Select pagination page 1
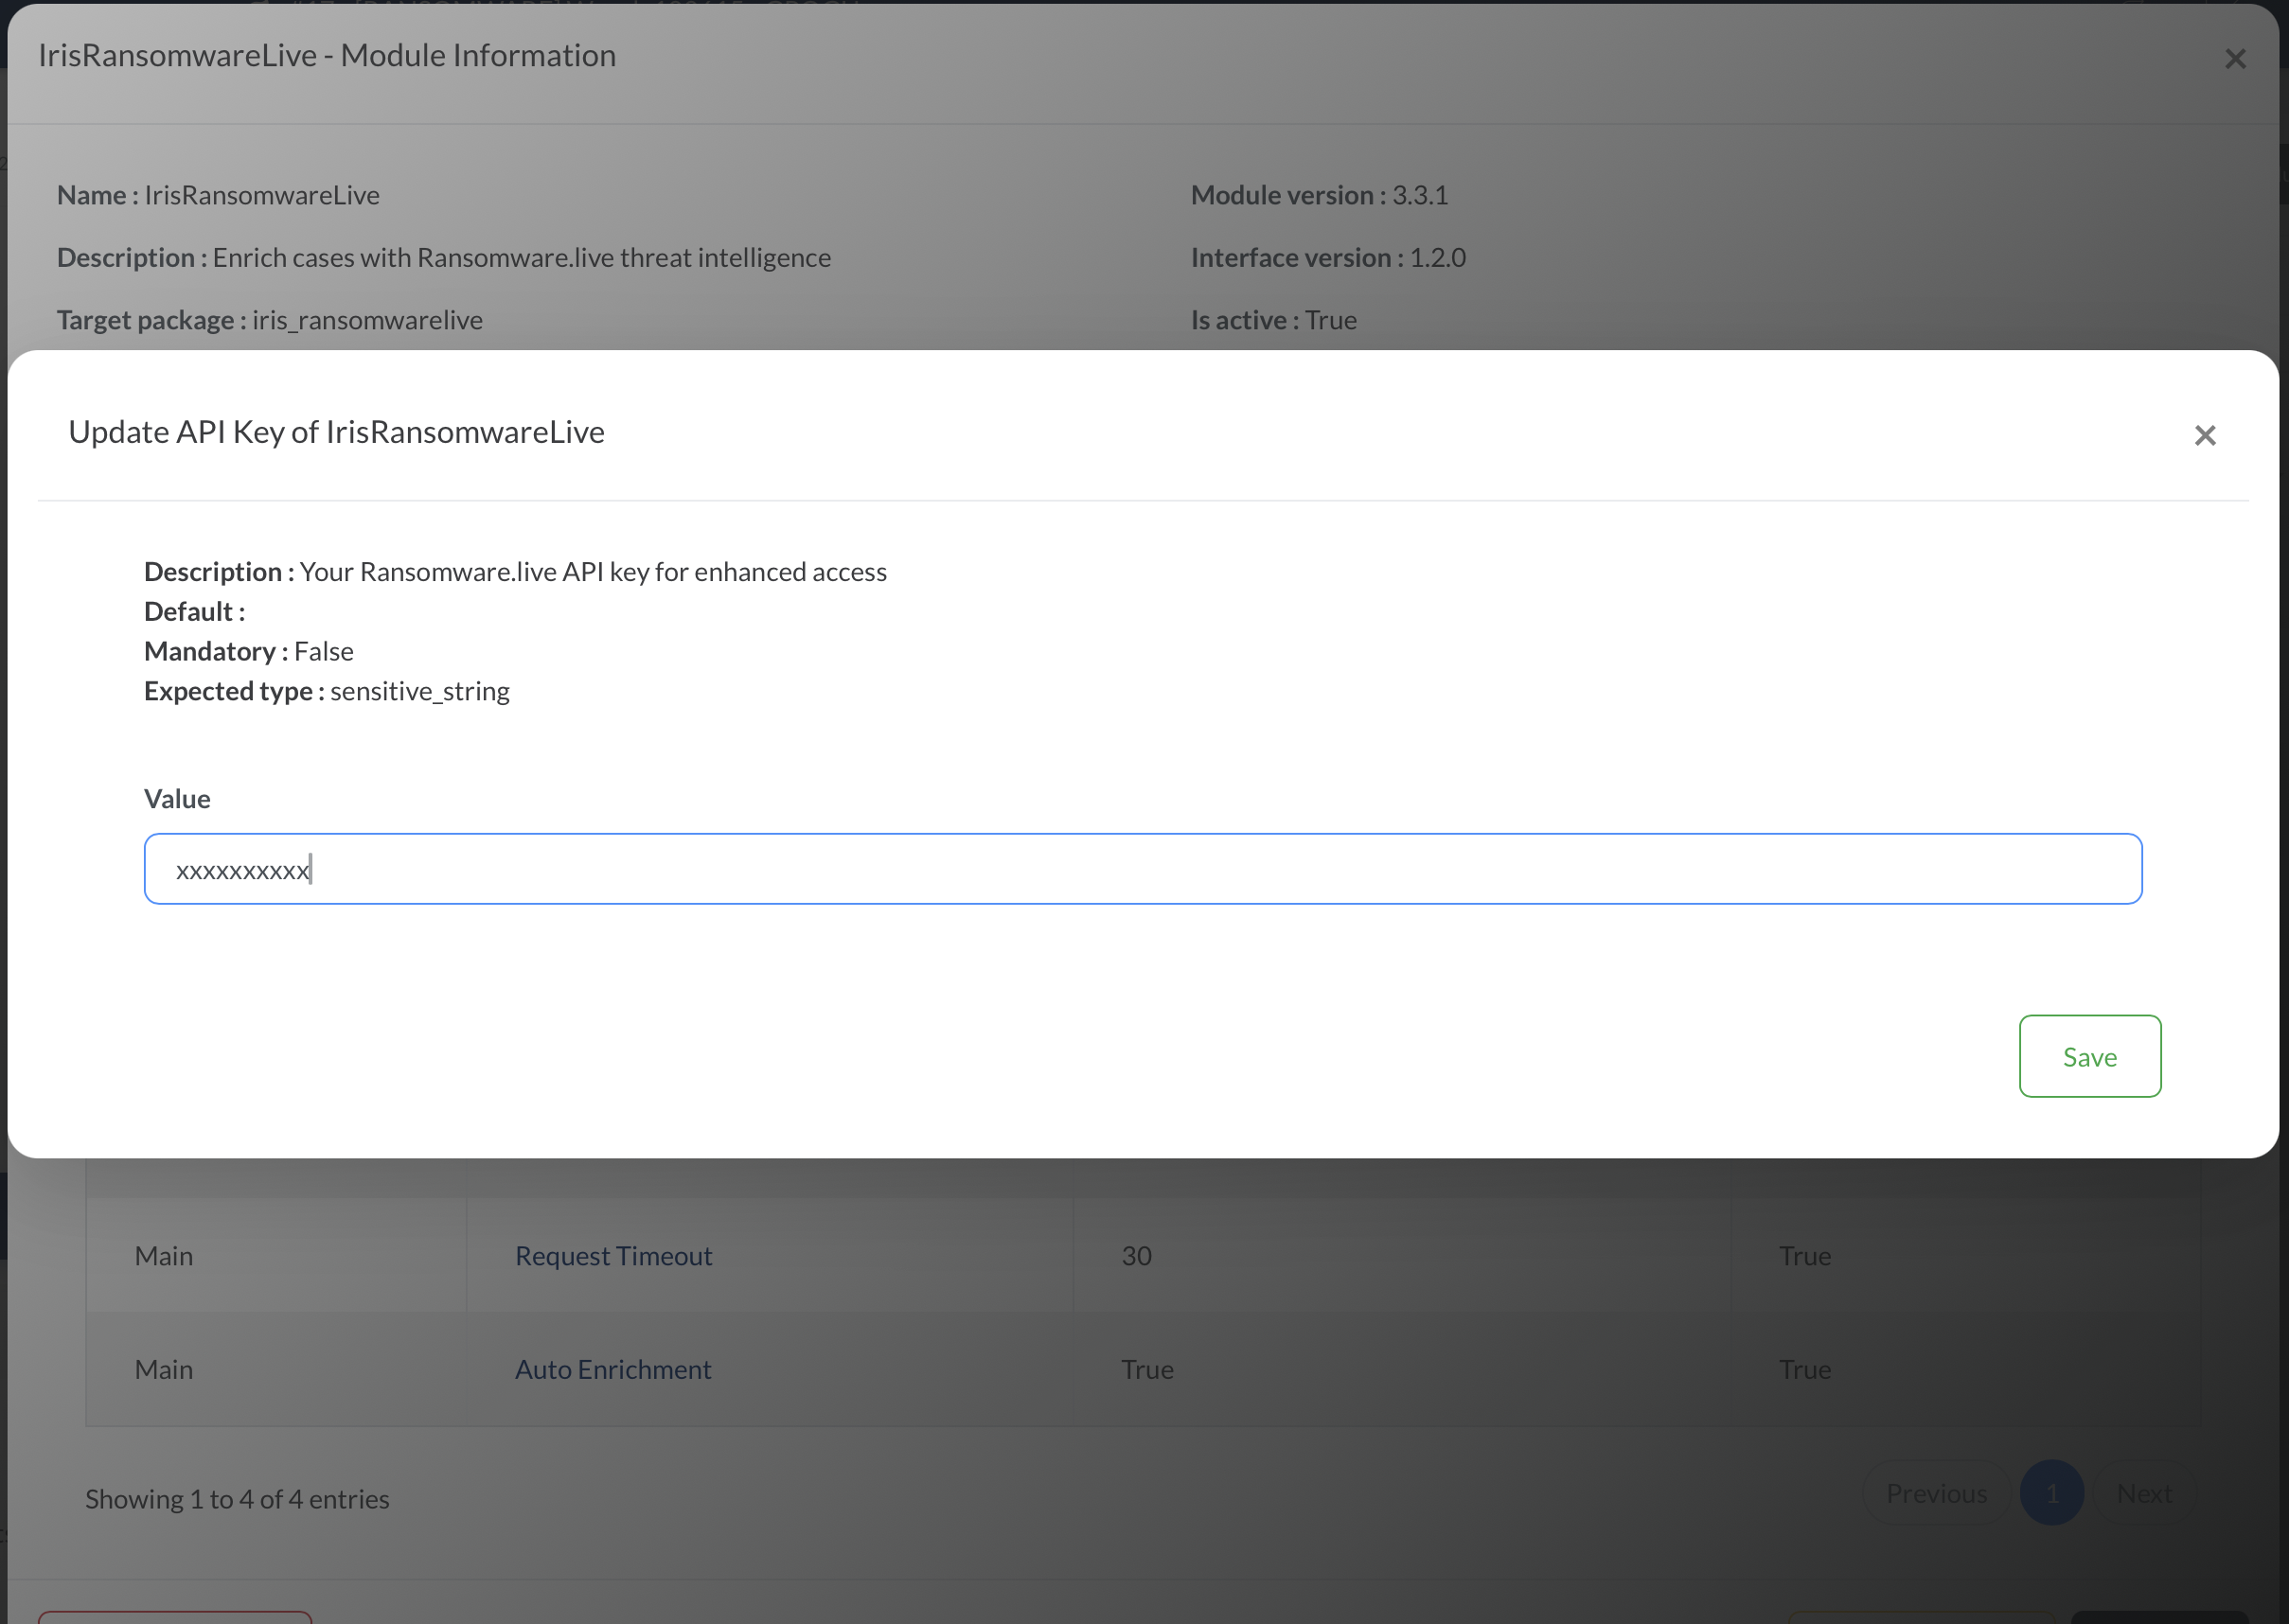This screenshot has width=2289, height=1624. click(2052, 1493)
